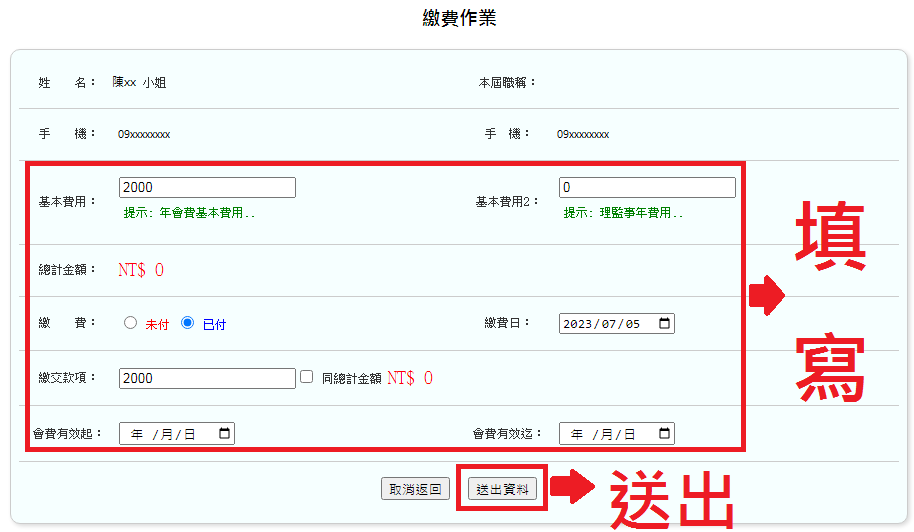
Task: Tick the 同總計金額 checkbox
Action: tap(307, 377)
